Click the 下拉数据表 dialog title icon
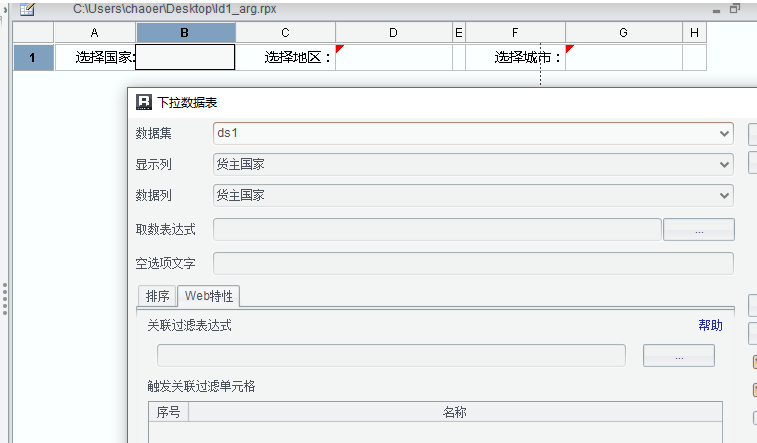The image size is (757, 443). pyautogui.click(x=144, y=102)
